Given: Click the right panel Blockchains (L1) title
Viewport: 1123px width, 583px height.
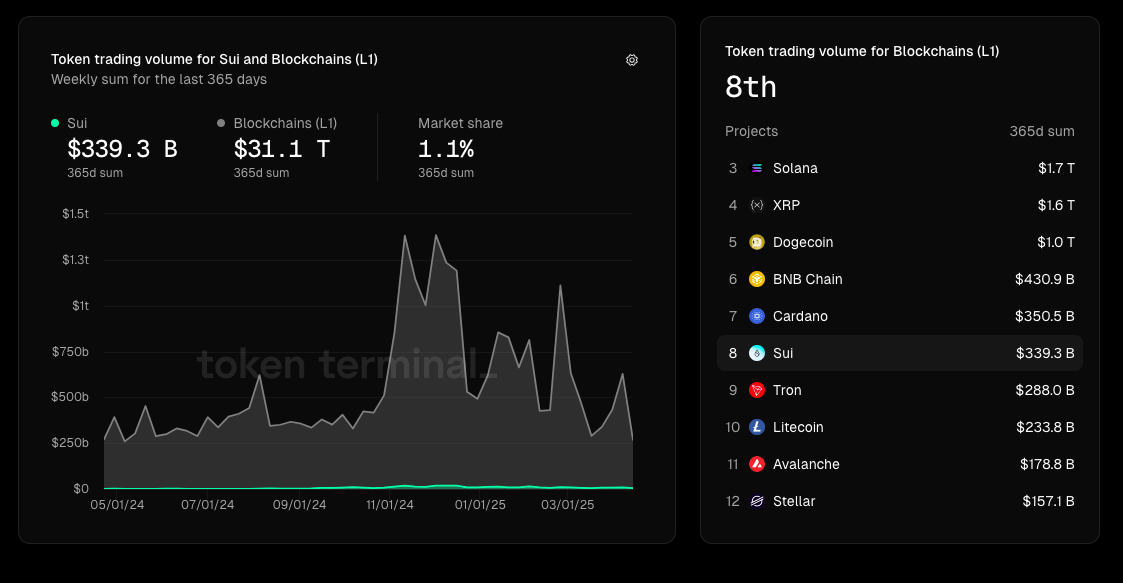Looking at the screenshot, I should point(862,52).
